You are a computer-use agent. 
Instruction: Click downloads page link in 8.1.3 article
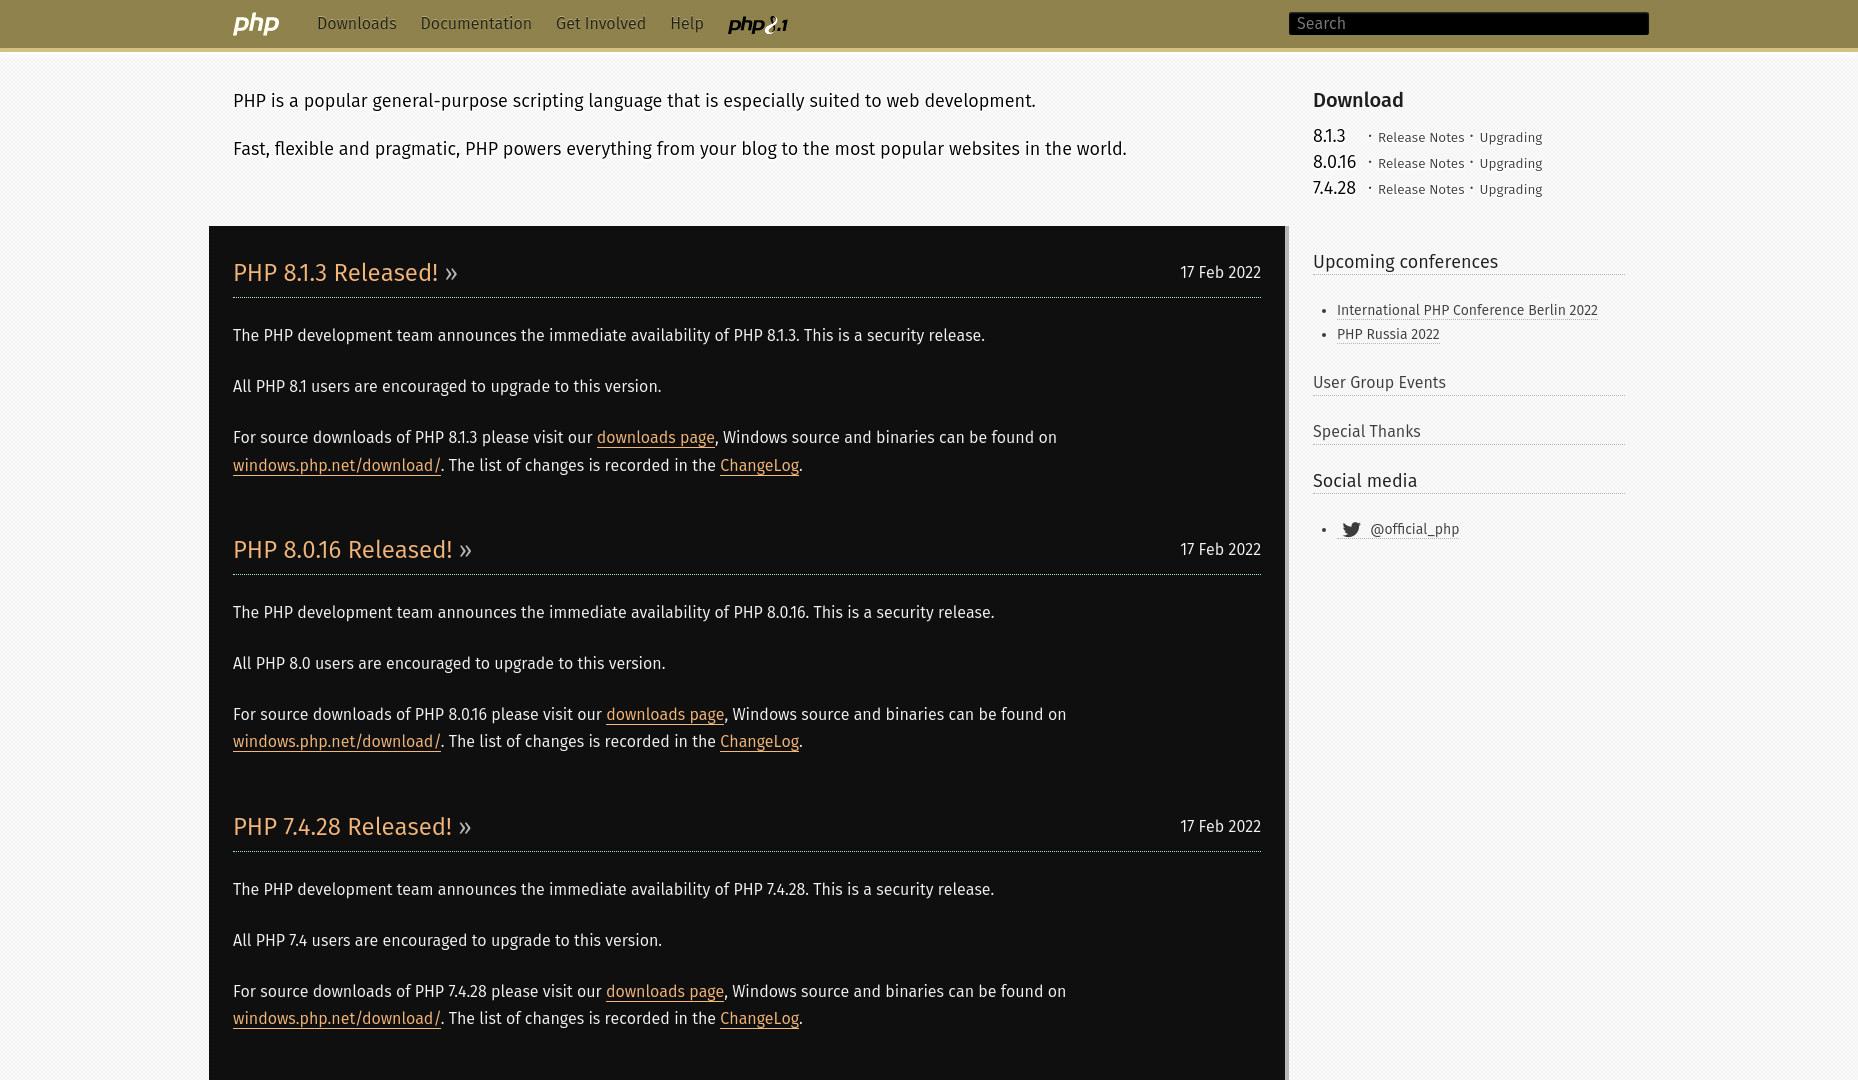[655, 438]
